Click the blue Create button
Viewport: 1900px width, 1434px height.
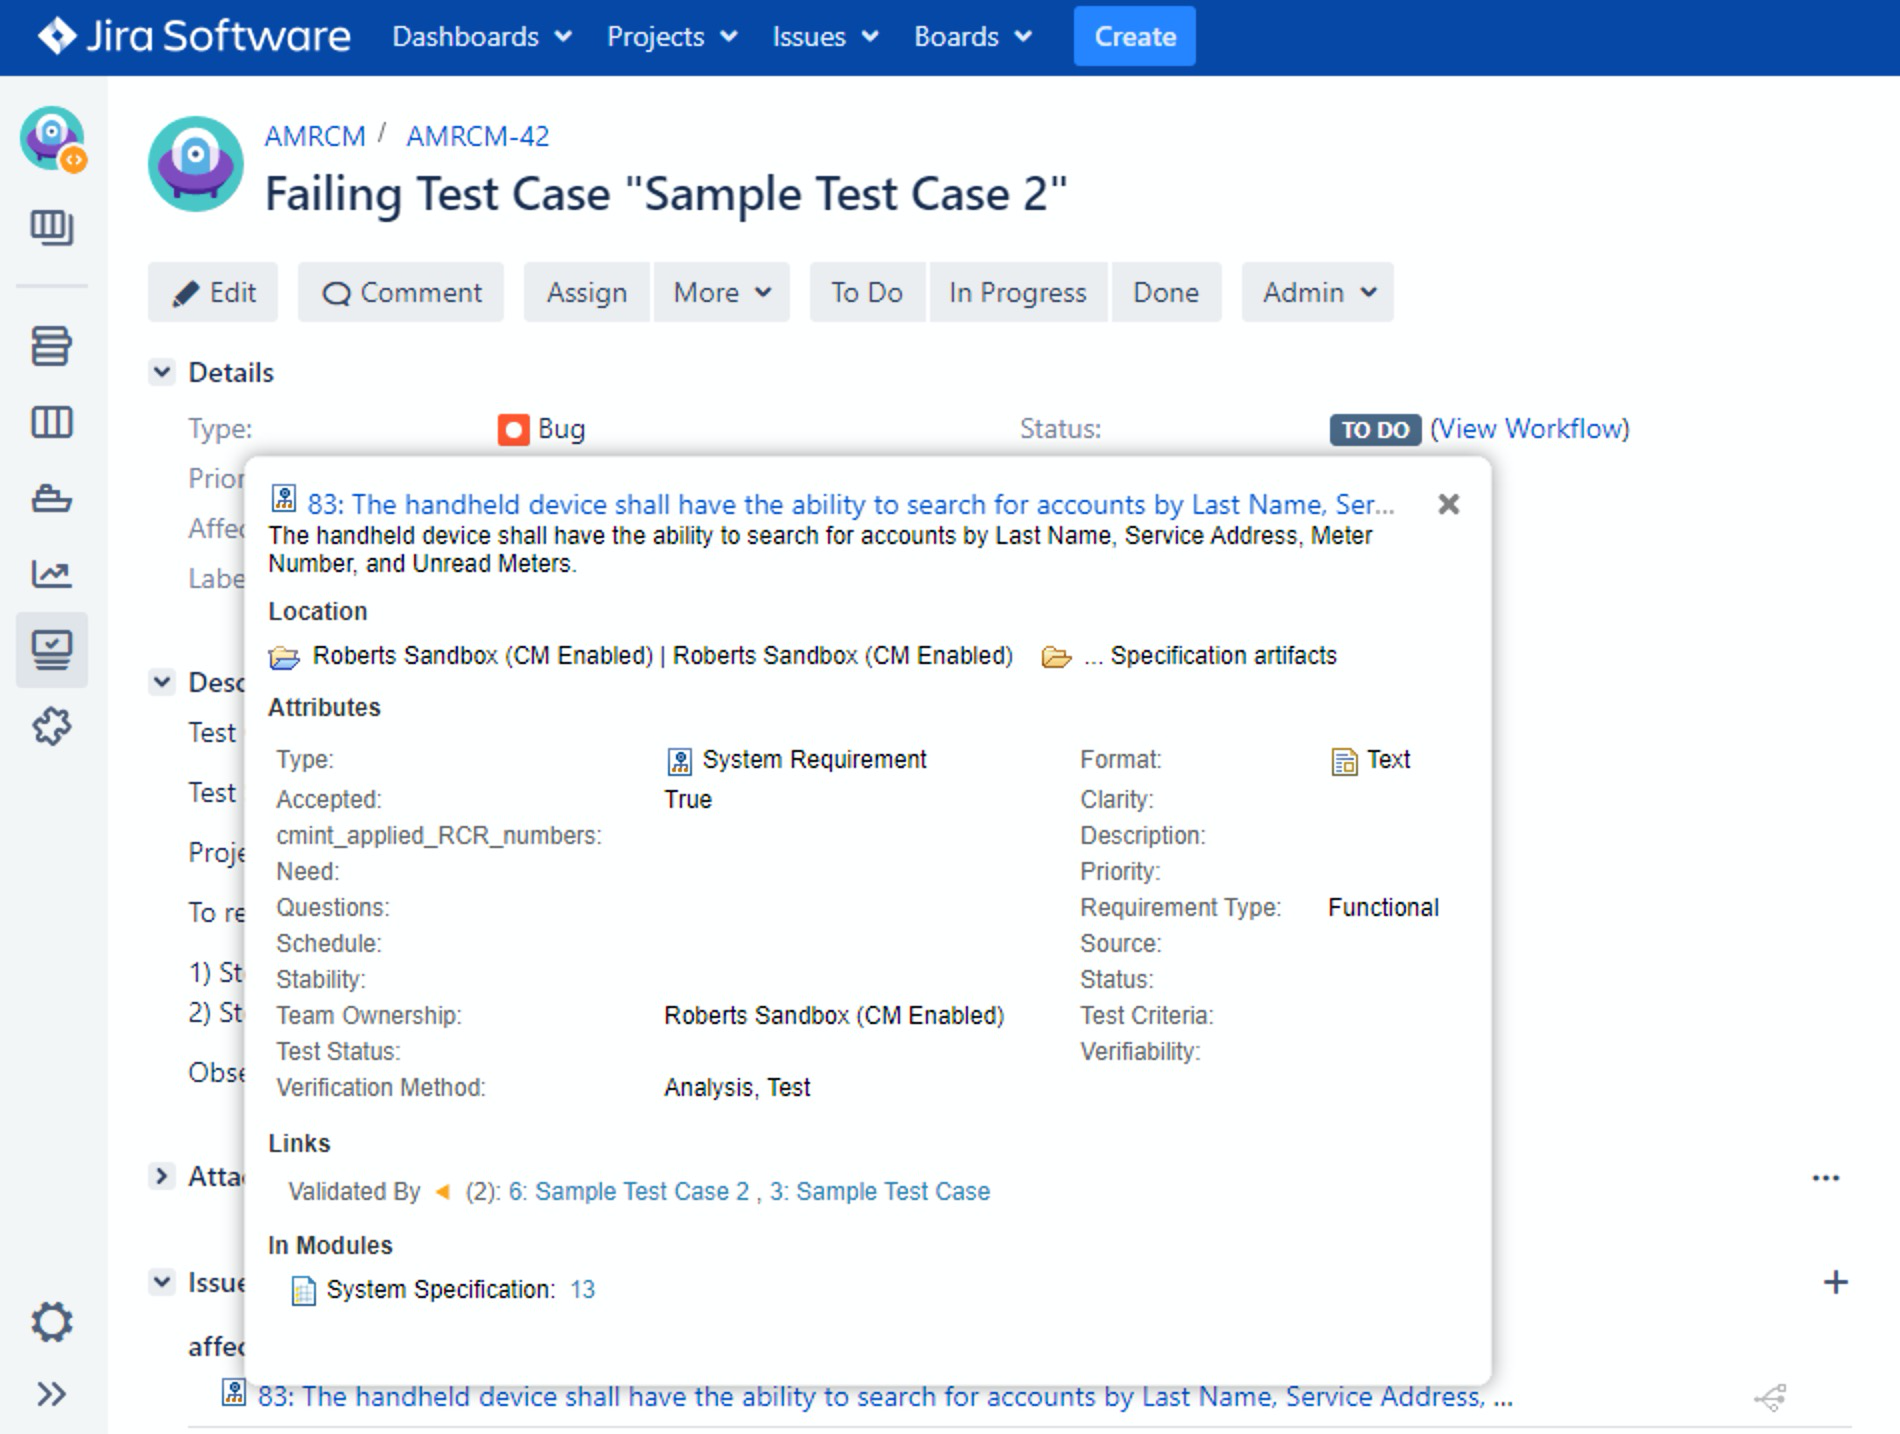pos(1134,37)
